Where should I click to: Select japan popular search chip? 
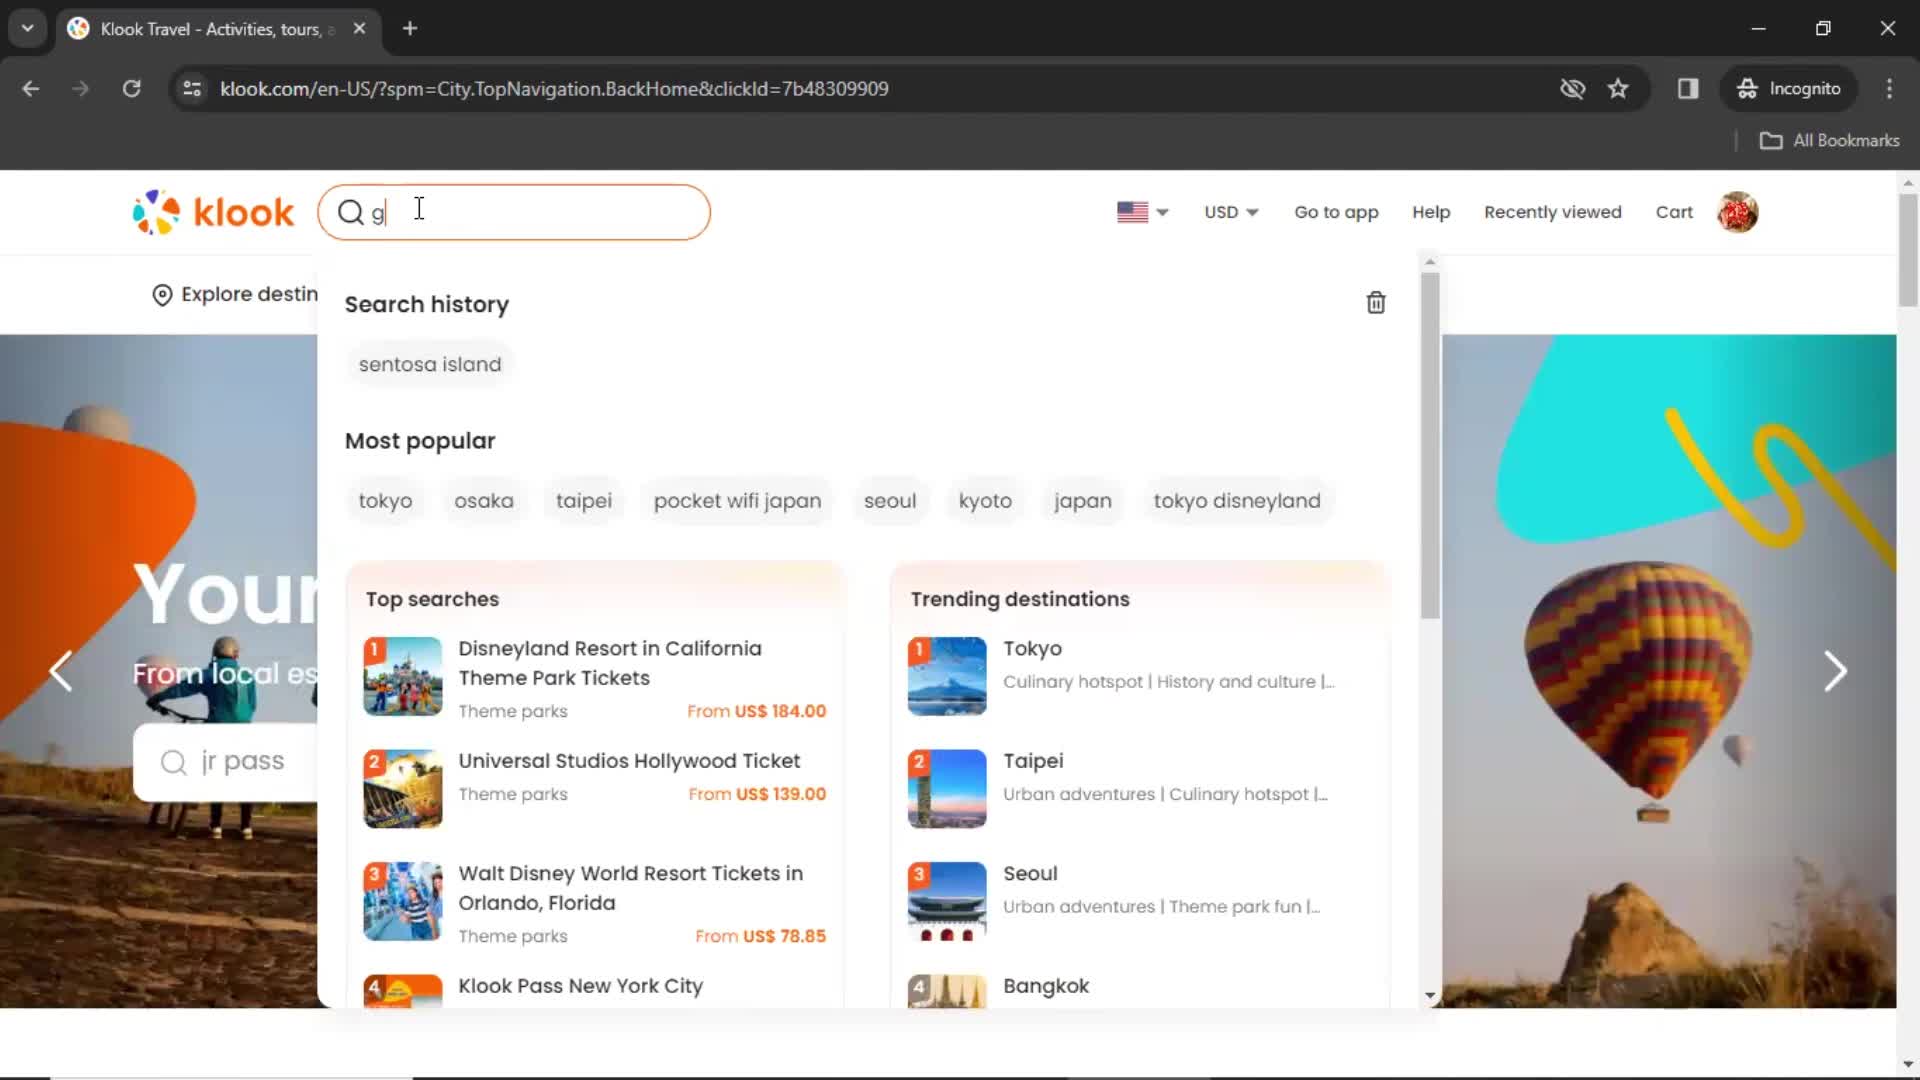[1082, 501]
